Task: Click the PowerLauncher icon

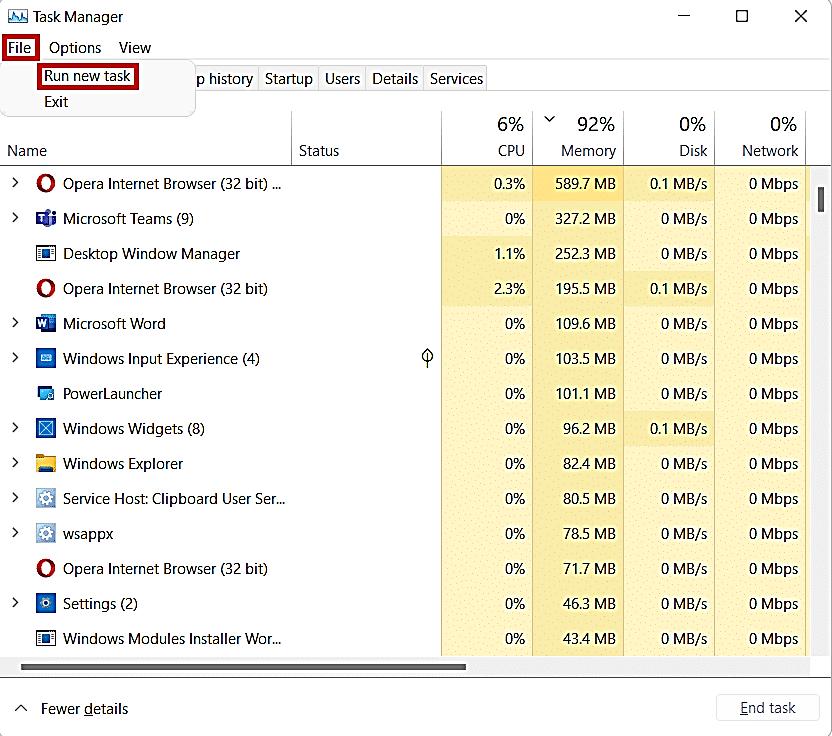Action: coord(45,393)
